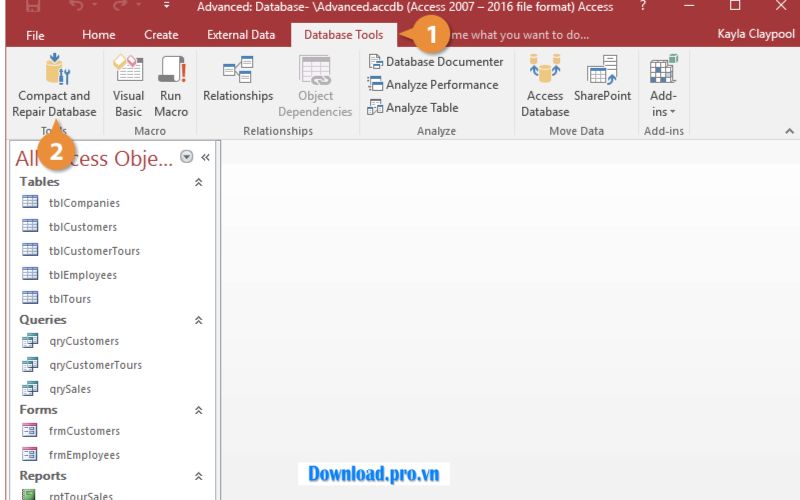The width and height of the screenshot is (800, 500).
Task: Open the Add-ins dropdown
Action: tap(662, 86)
